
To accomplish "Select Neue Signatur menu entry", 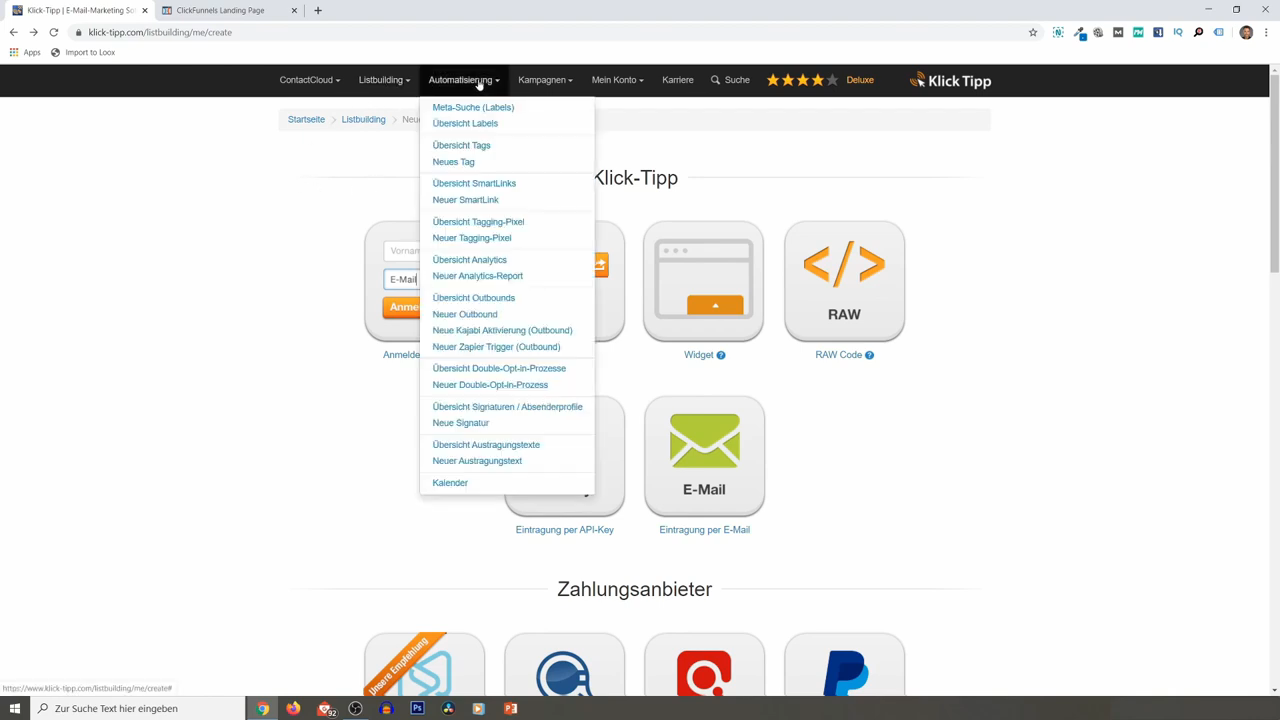I will (460, 423).
